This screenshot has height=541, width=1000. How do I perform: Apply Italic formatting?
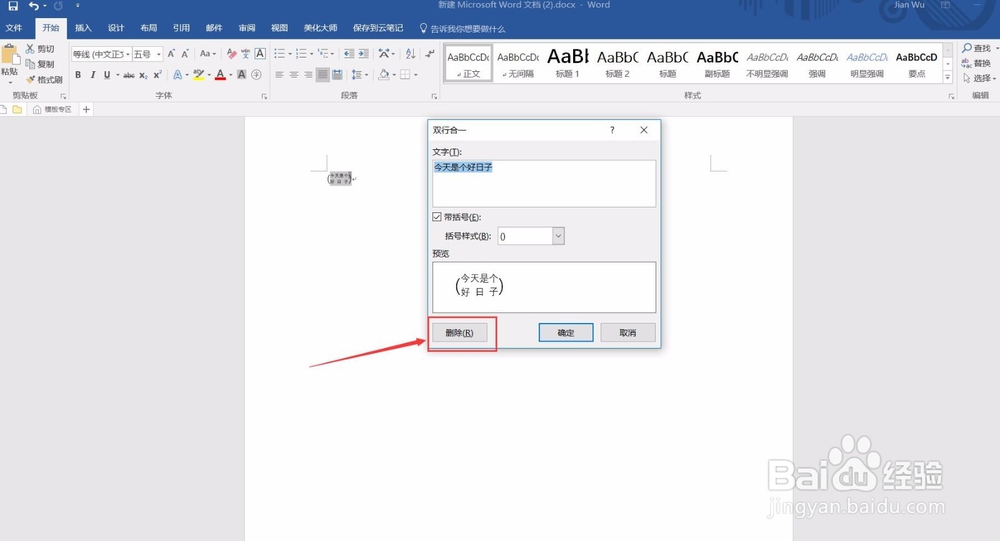[x=92, y=75]
